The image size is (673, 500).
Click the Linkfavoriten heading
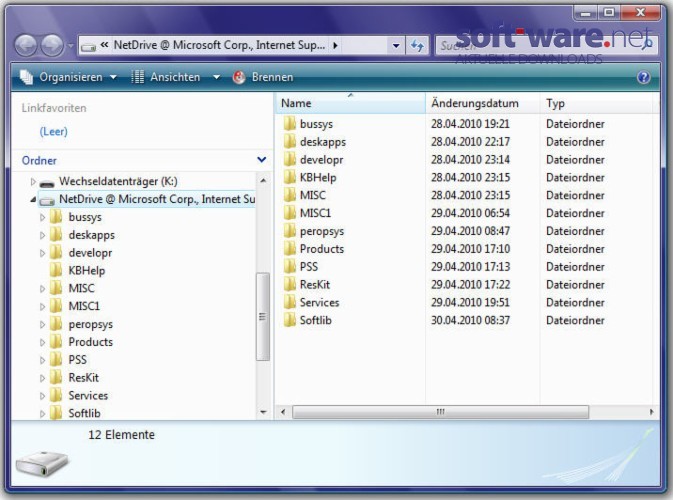[54, 108]
